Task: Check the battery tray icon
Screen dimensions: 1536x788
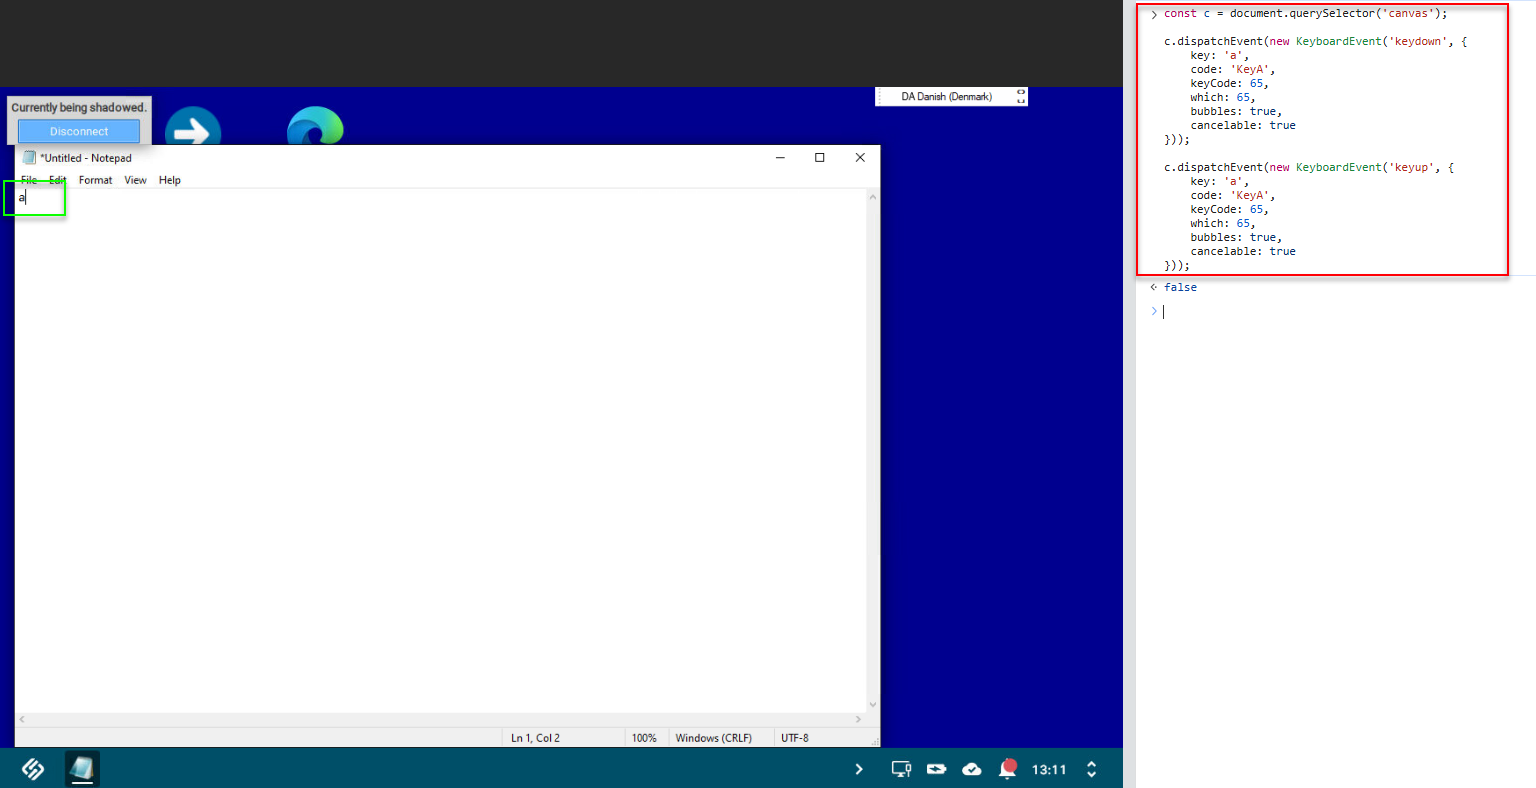Action: click(936, 769)
